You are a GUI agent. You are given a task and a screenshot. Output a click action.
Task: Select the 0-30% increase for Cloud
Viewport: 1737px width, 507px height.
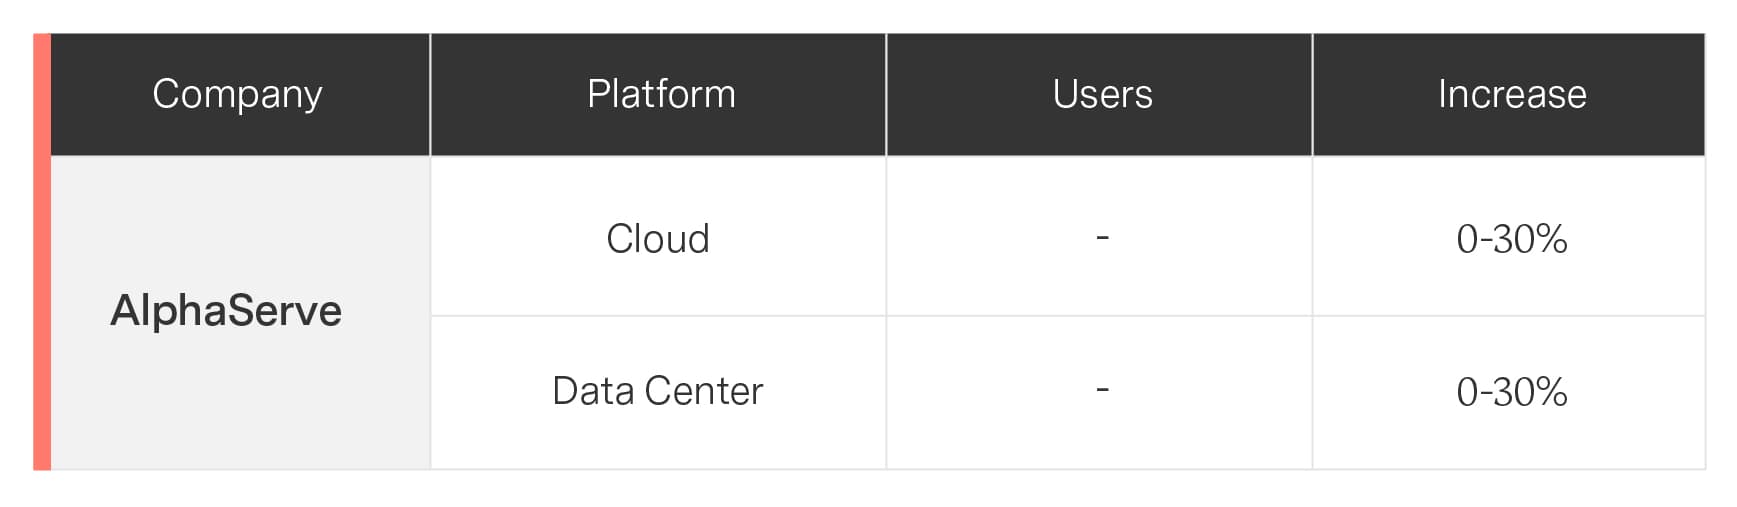[1511, 239]
